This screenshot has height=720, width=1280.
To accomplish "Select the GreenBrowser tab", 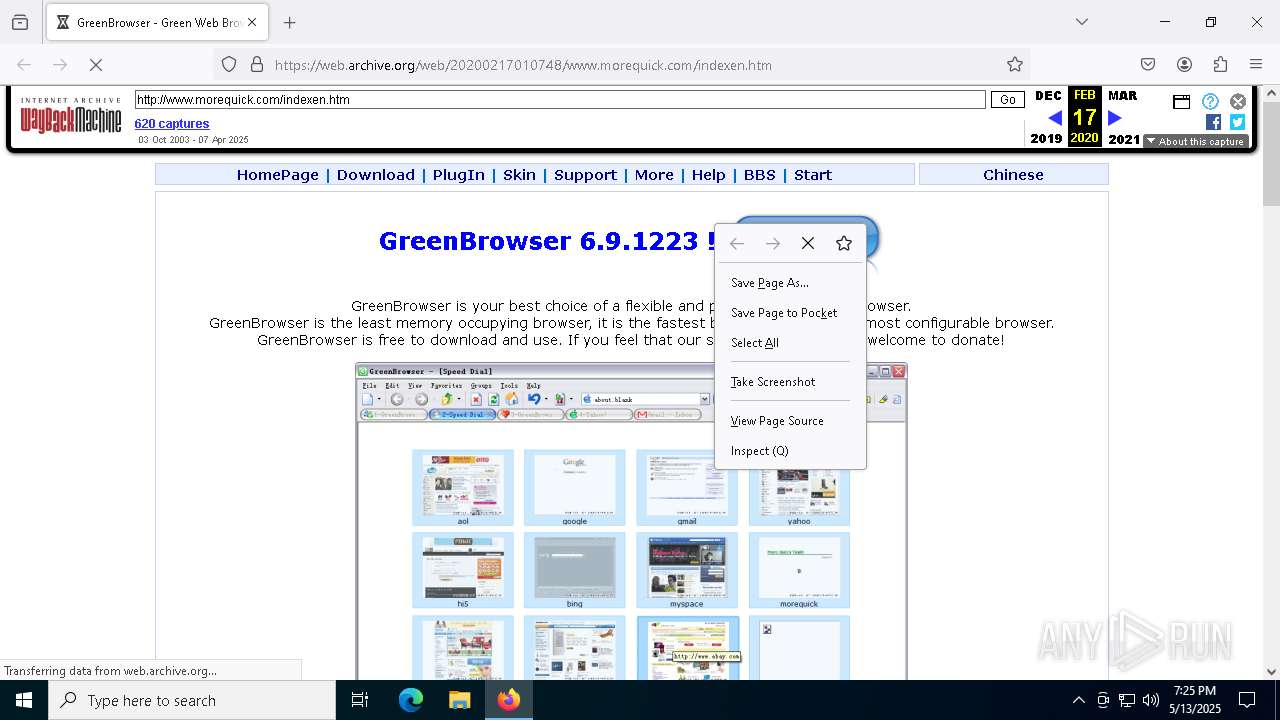I will pyautogui.click(x=157, y=22).
